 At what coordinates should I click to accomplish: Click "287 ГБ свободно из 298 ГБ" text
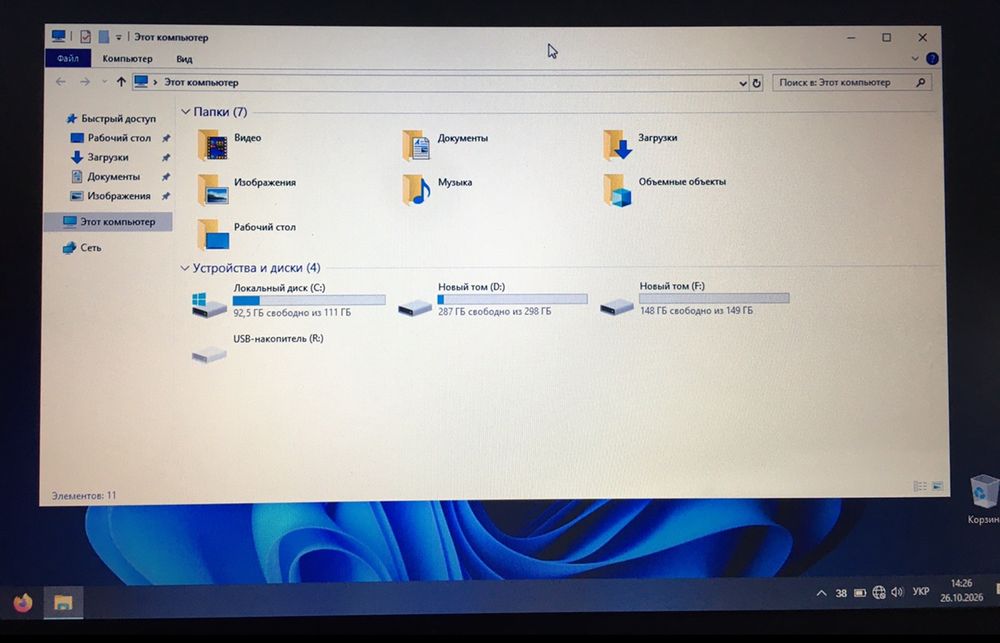[x=495, y=311]
